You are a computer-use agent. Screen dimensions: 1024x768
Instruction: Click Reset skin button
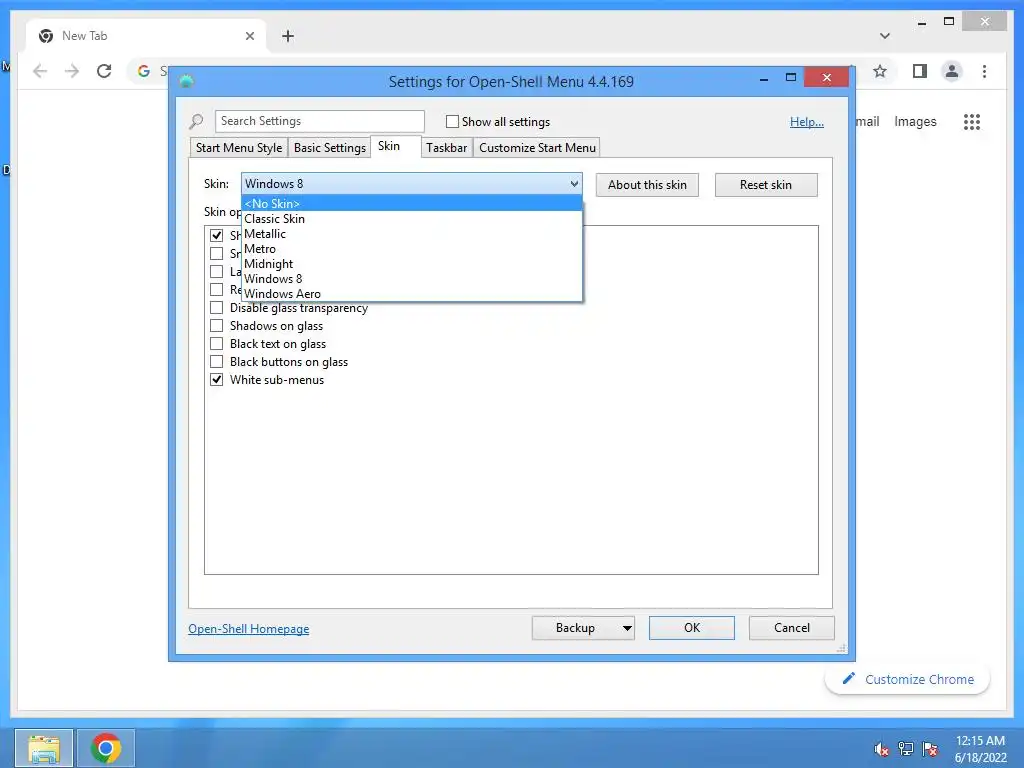pyautogui.click(x=766, y=185)
